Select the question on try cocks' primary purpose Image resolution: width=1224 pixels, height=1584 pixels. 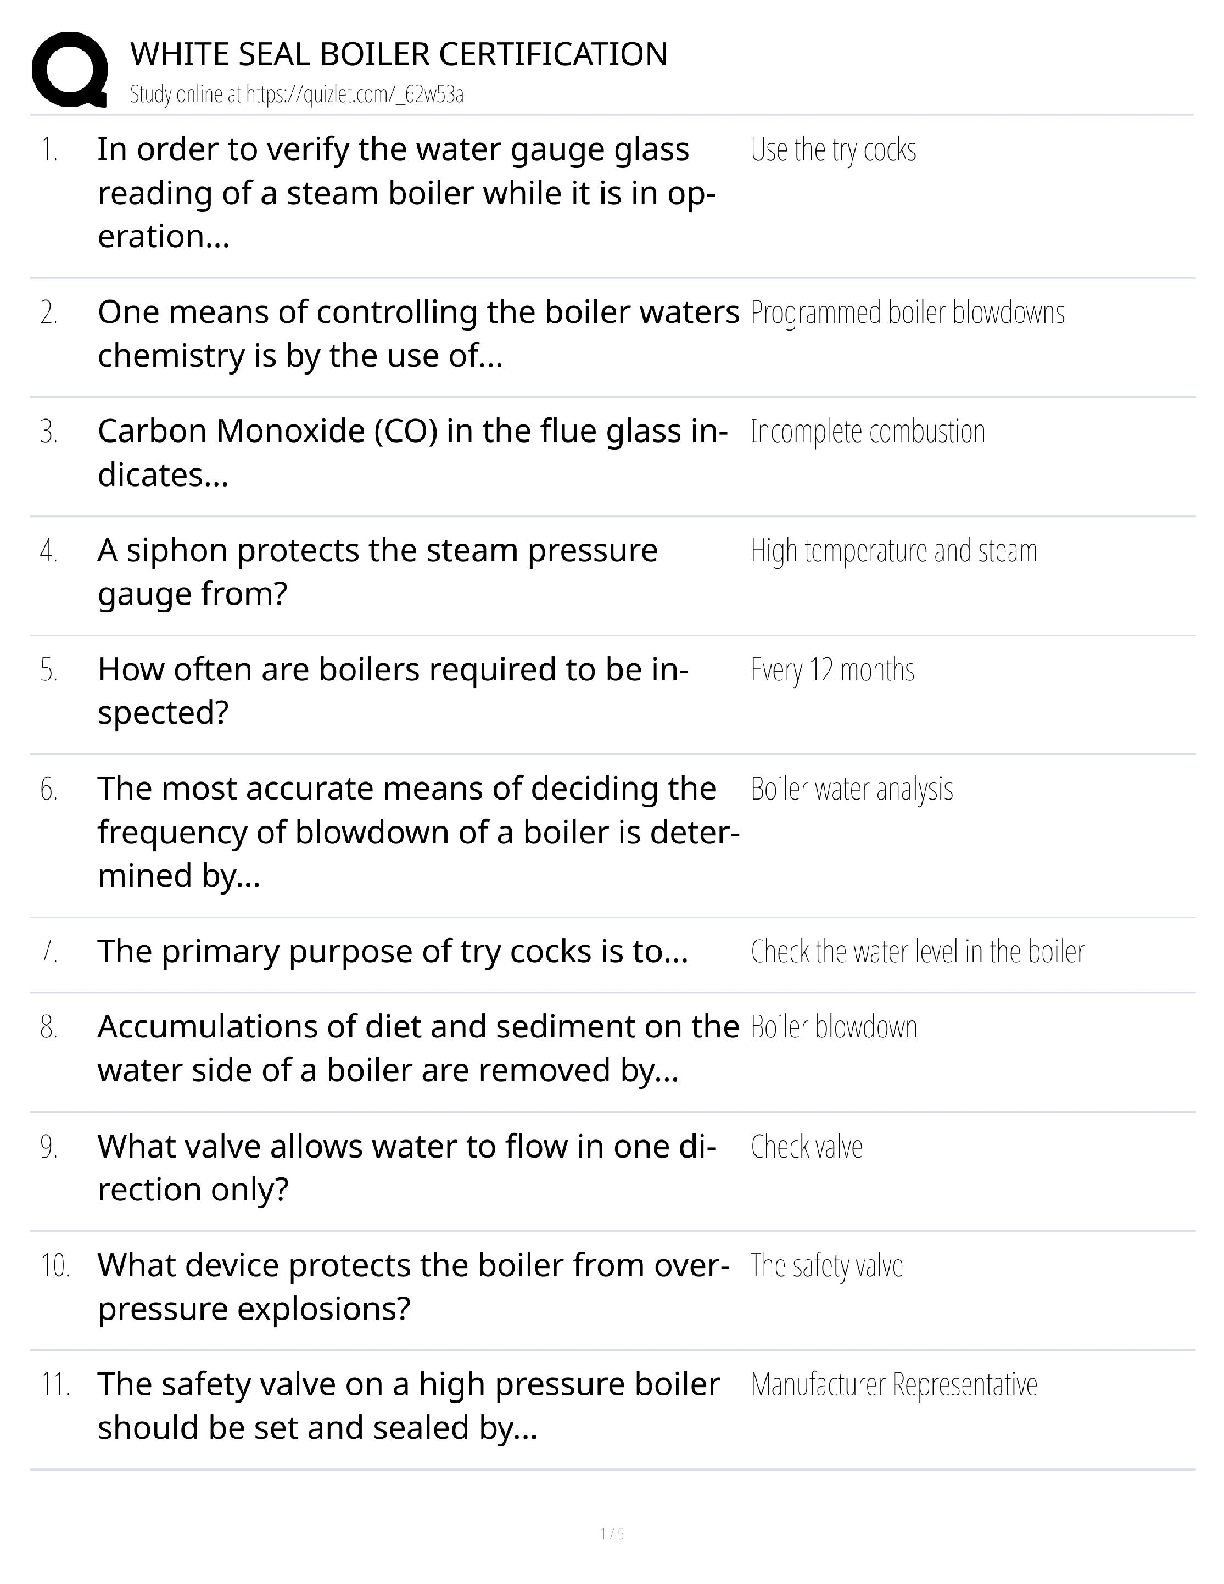(392, 951)
